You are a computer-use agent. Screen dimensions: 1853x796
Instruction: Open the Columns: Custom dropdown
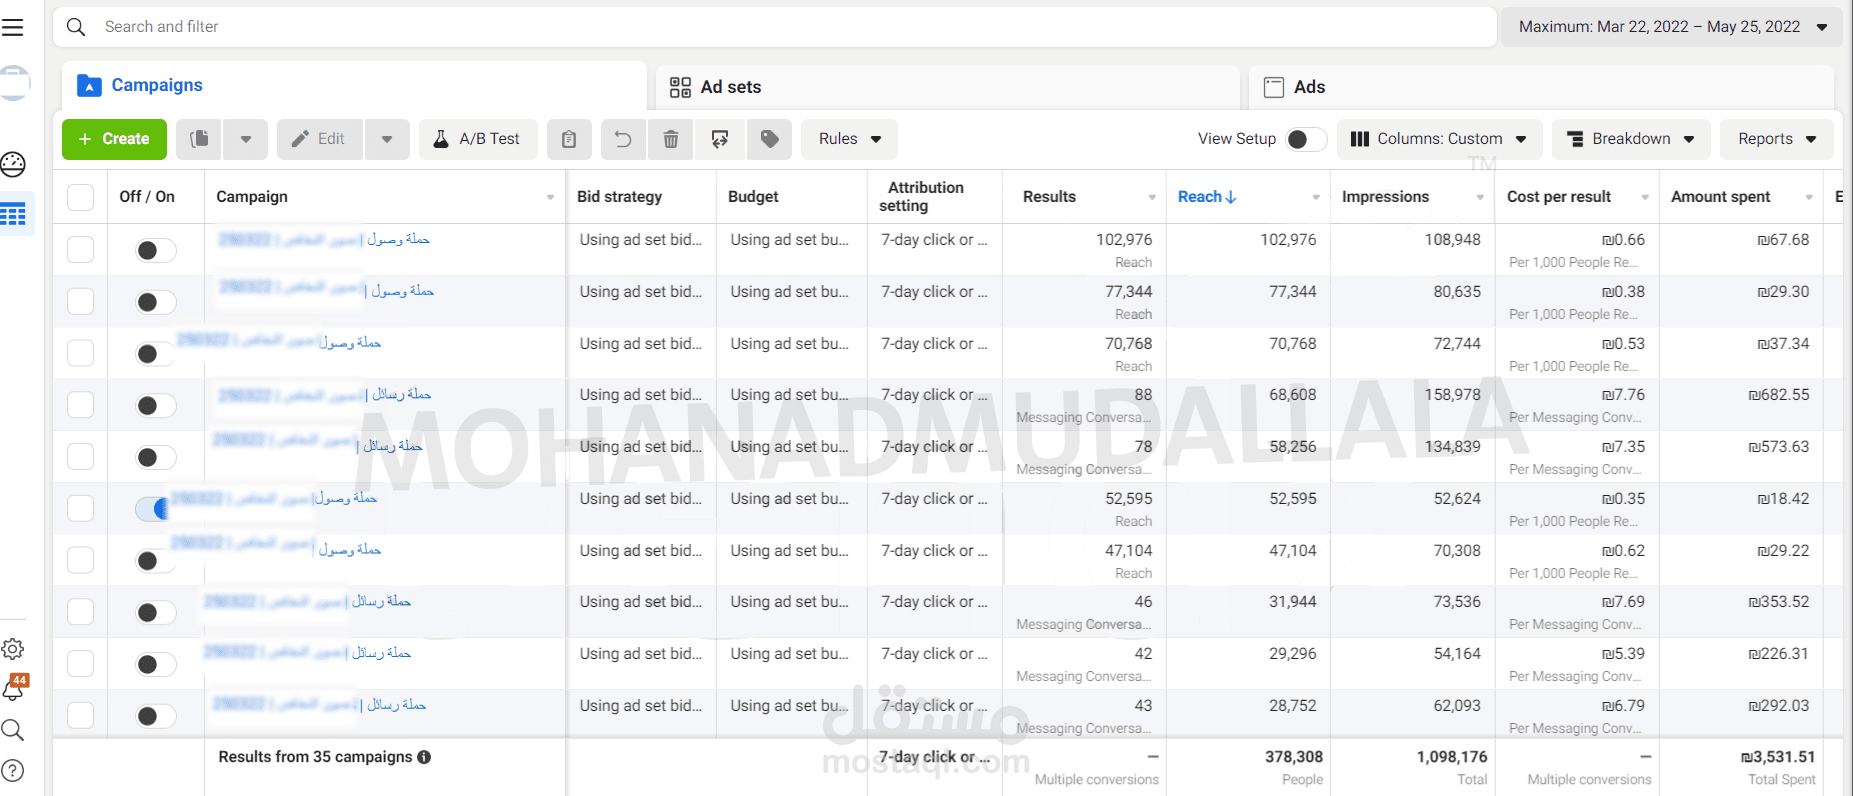(1438, 139)
